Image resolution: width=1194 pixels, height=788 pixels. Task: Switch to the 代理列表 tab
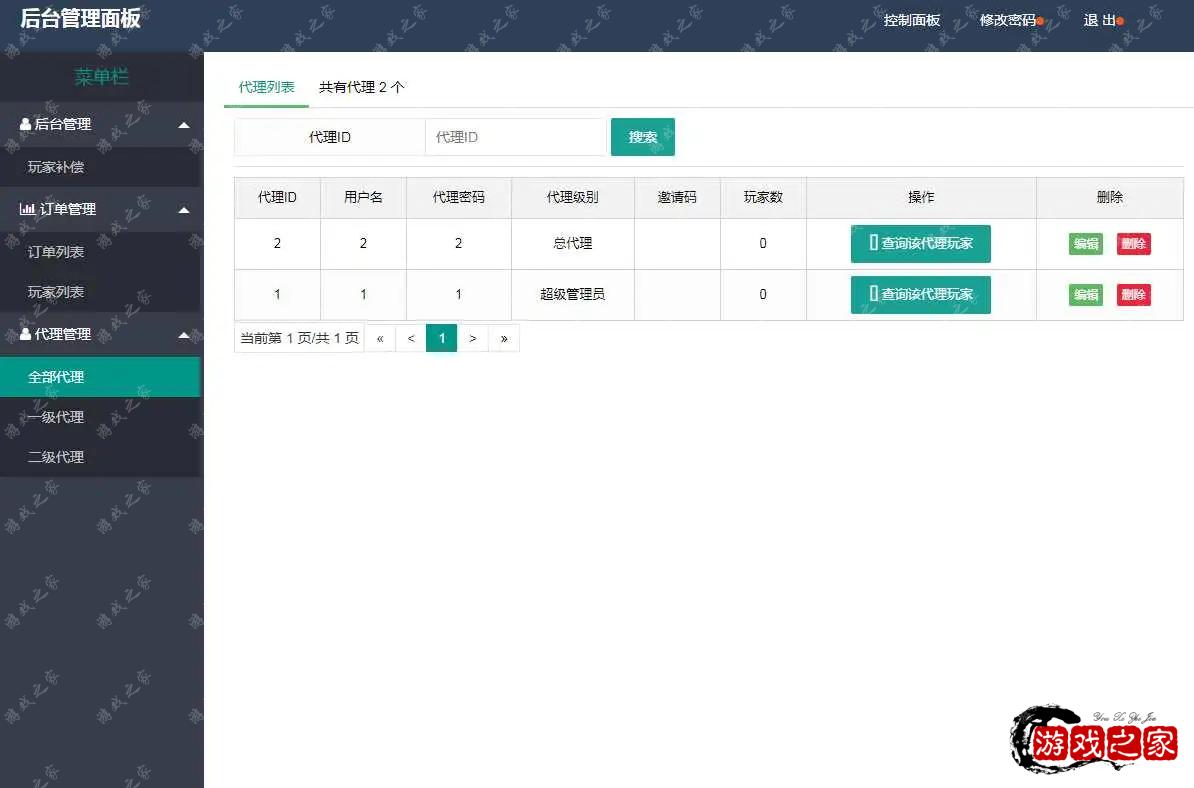tap(265, 87)
